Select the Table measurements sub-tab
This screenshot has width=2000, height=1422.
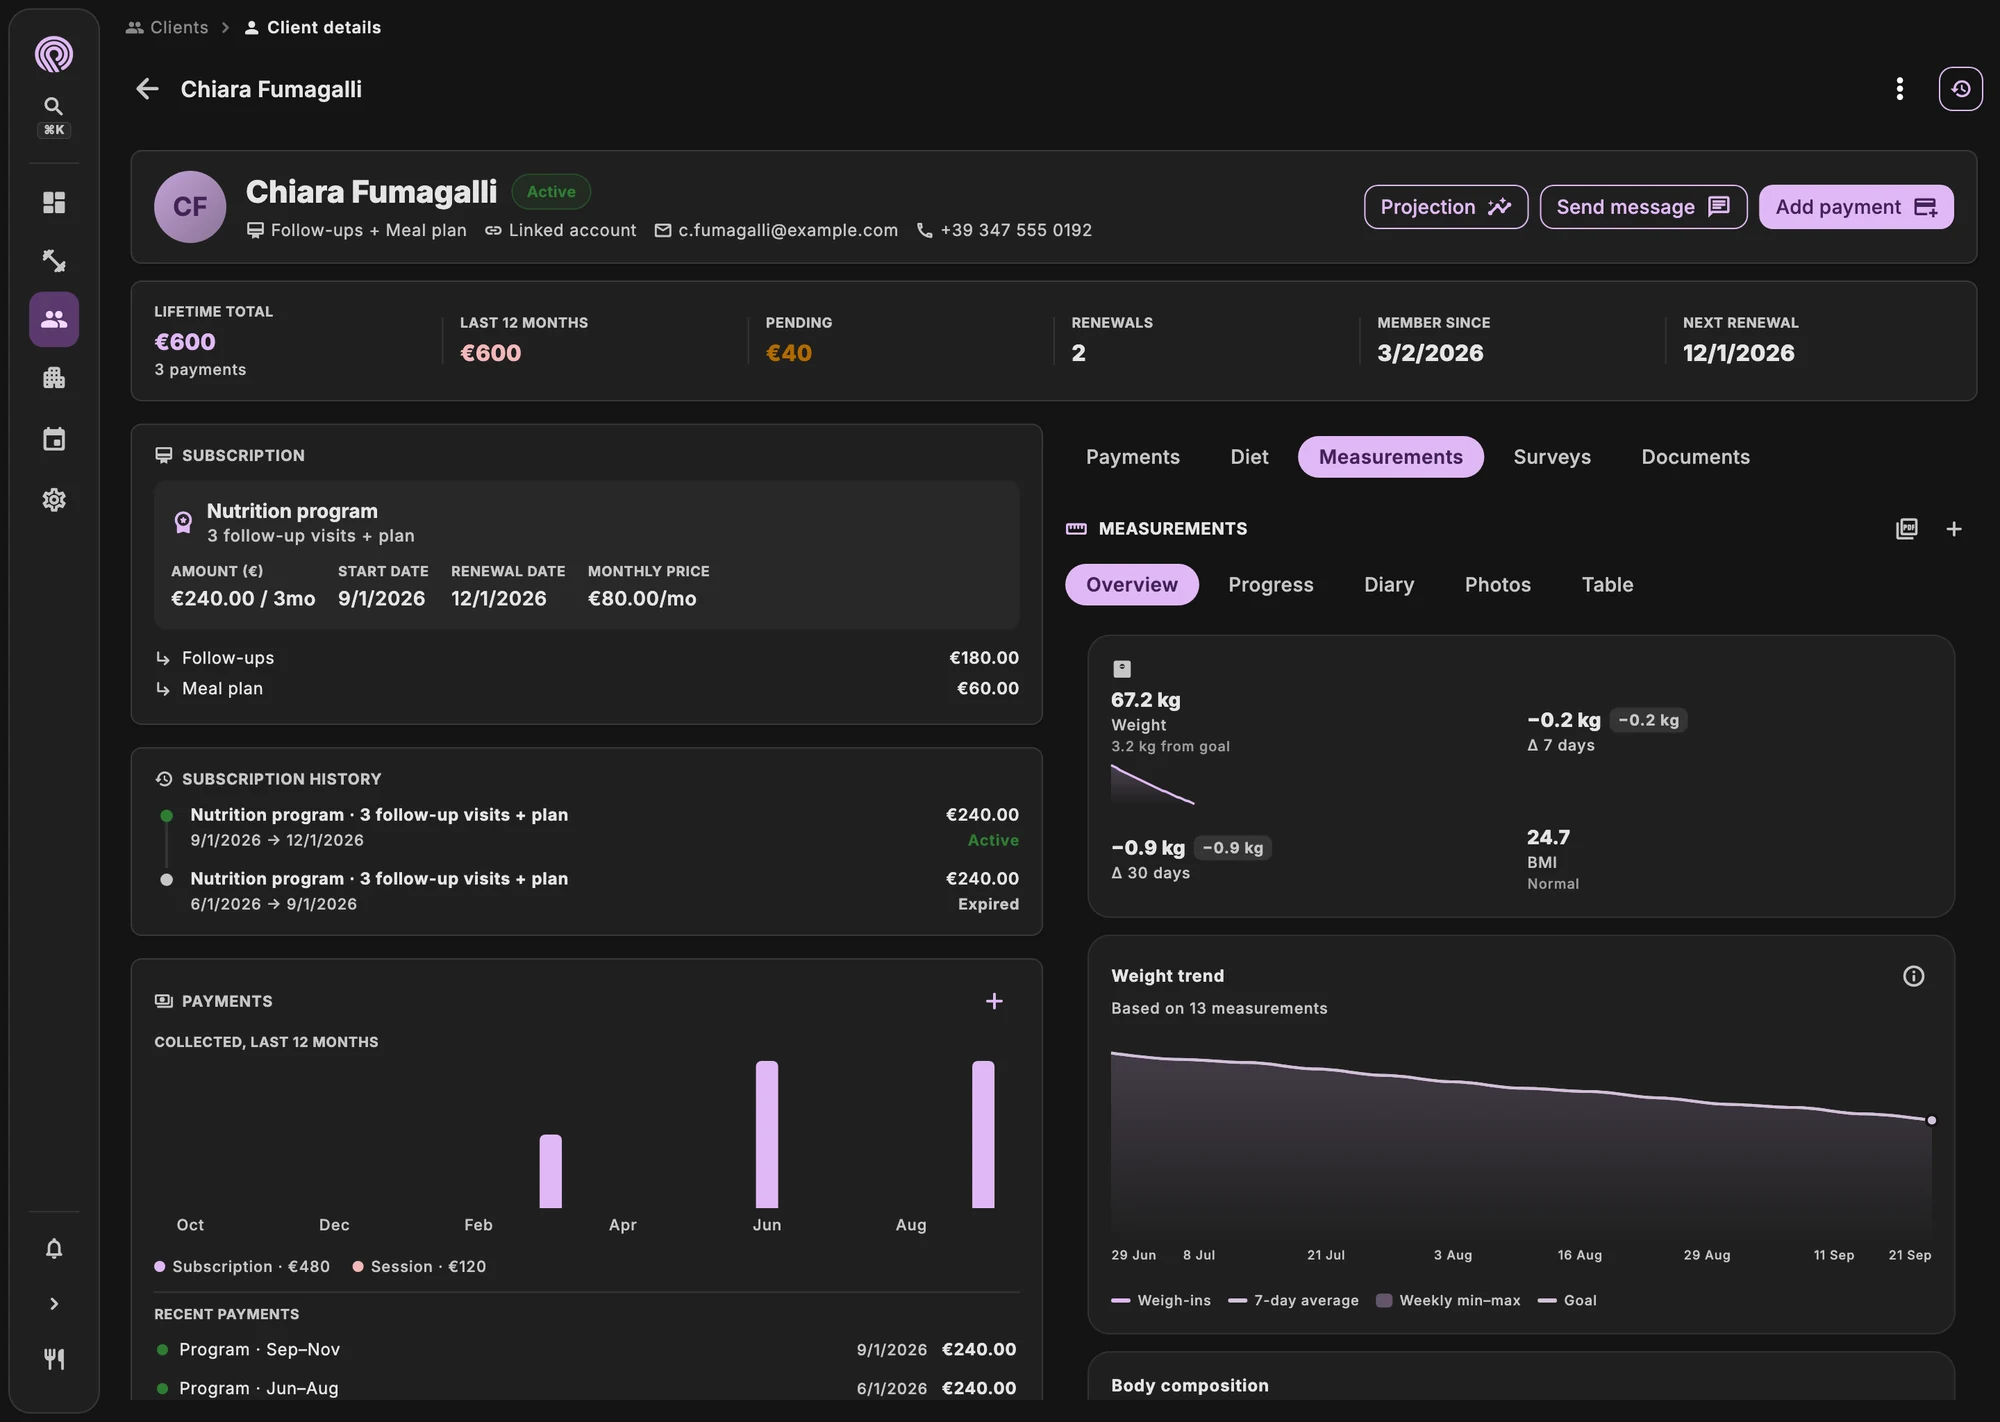point(1607,585)
